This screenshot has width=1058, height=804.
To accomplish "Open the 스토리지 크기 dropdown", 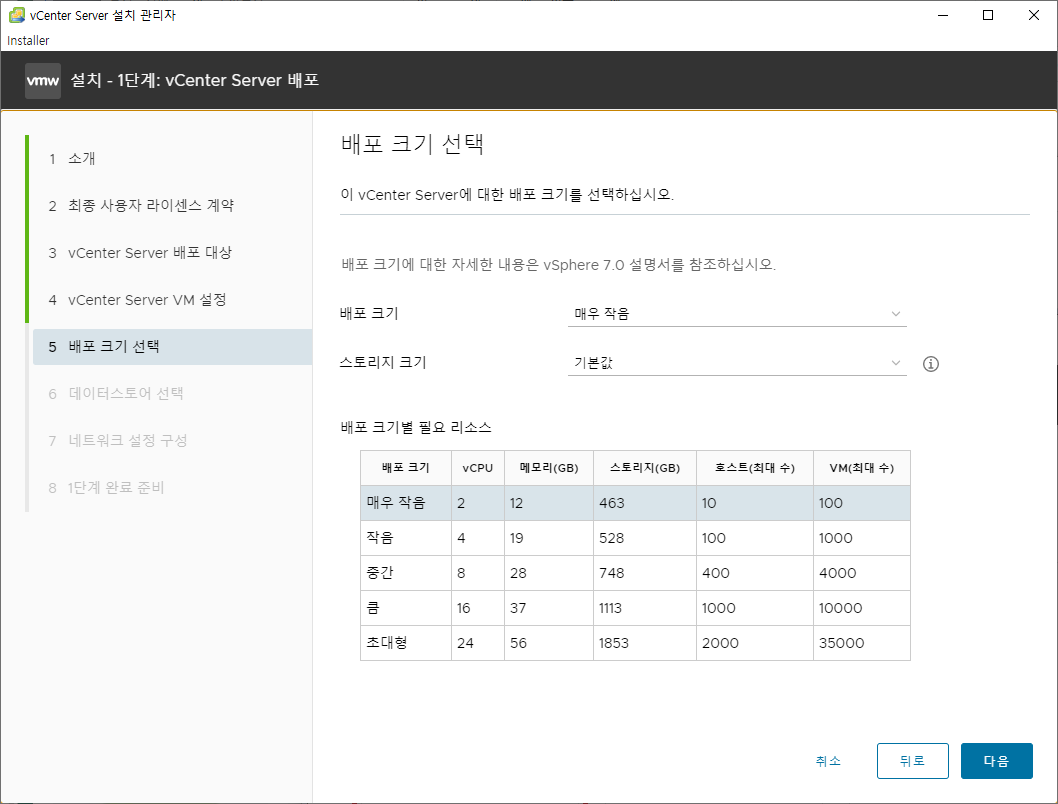I will (x=737, y=363).
